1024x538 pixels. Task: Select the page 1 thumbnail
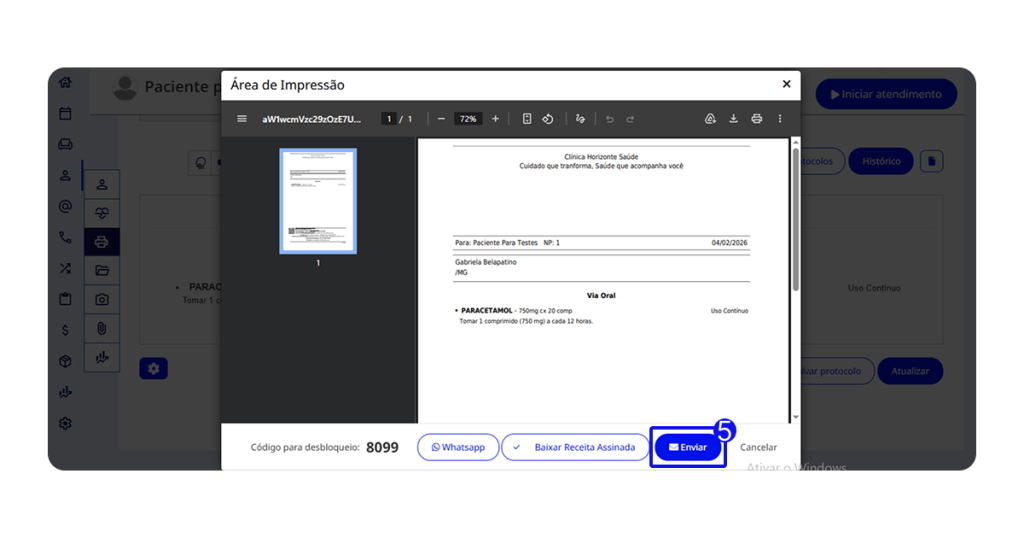click(x=318, y=202)
